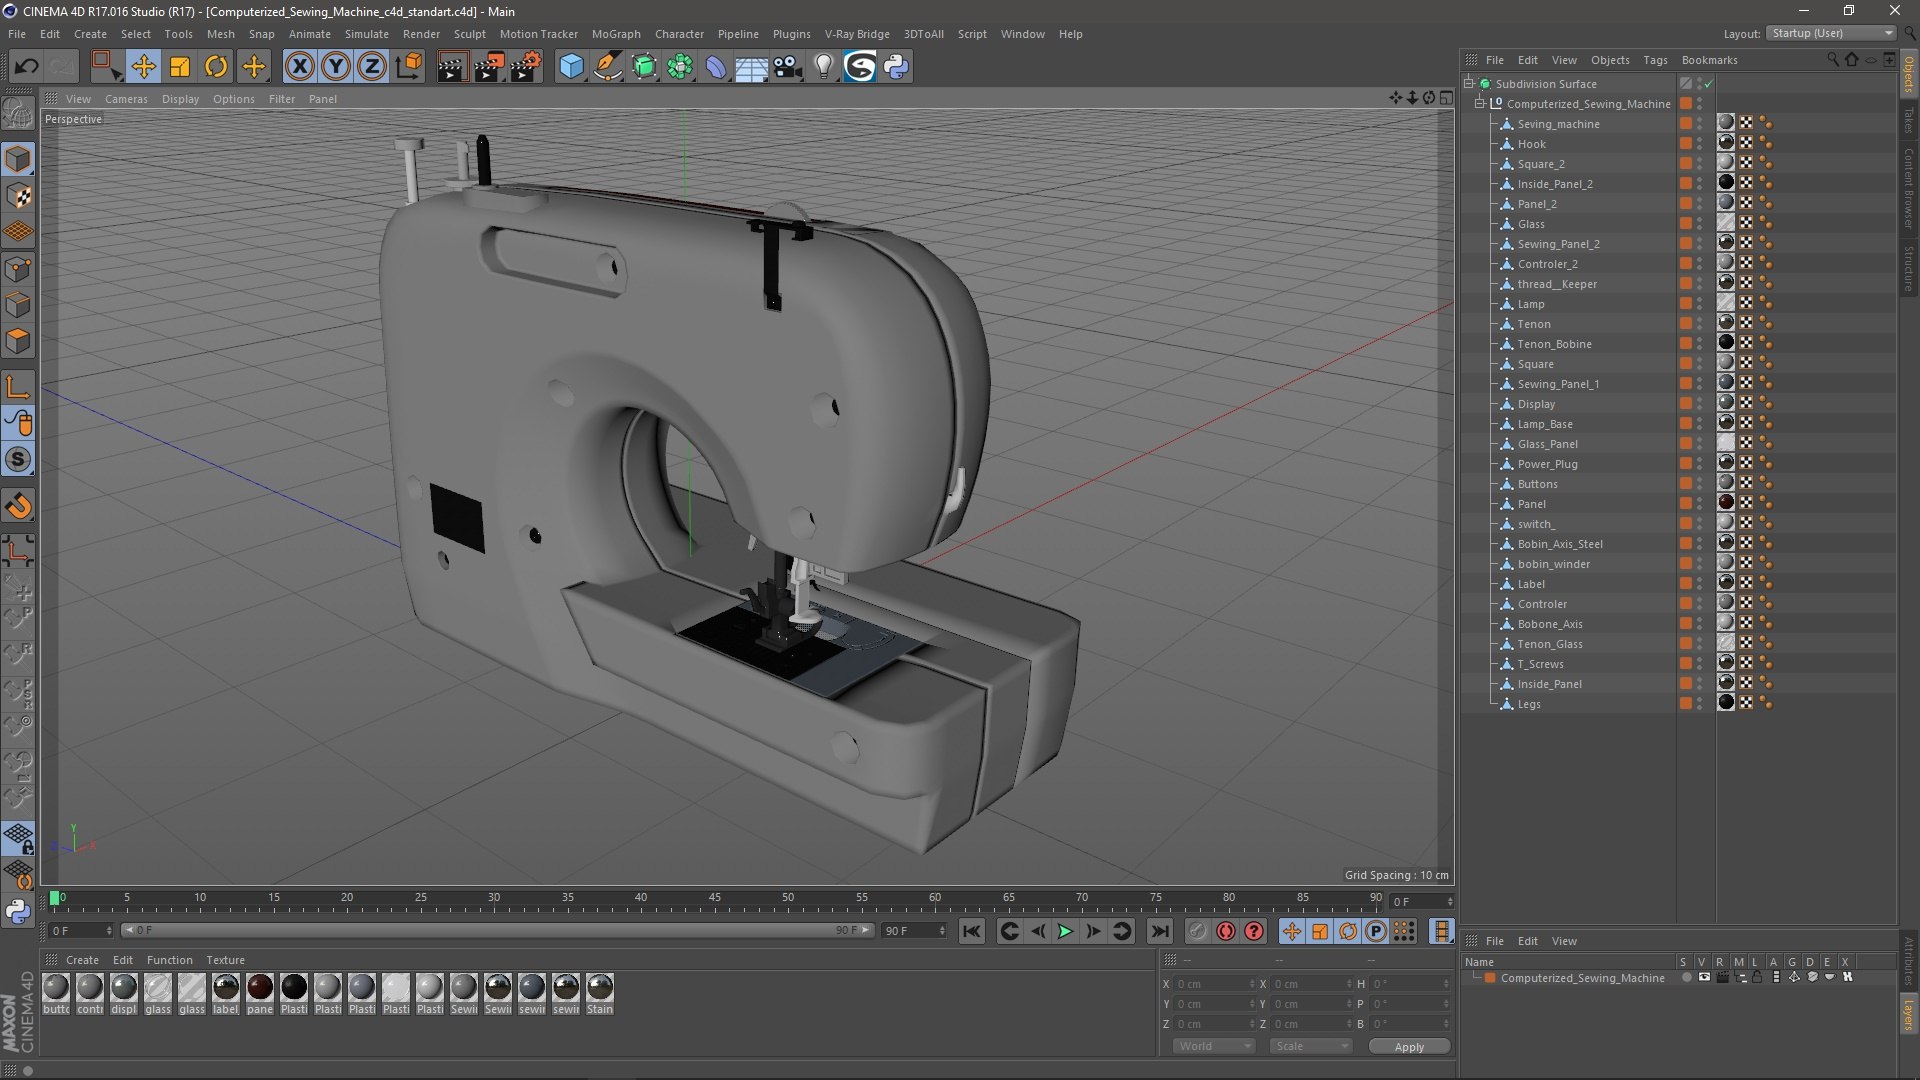Add a Subdivision Surface generator
The height and width of the screenshot is (1080, 1920).
tap(644, 67)
